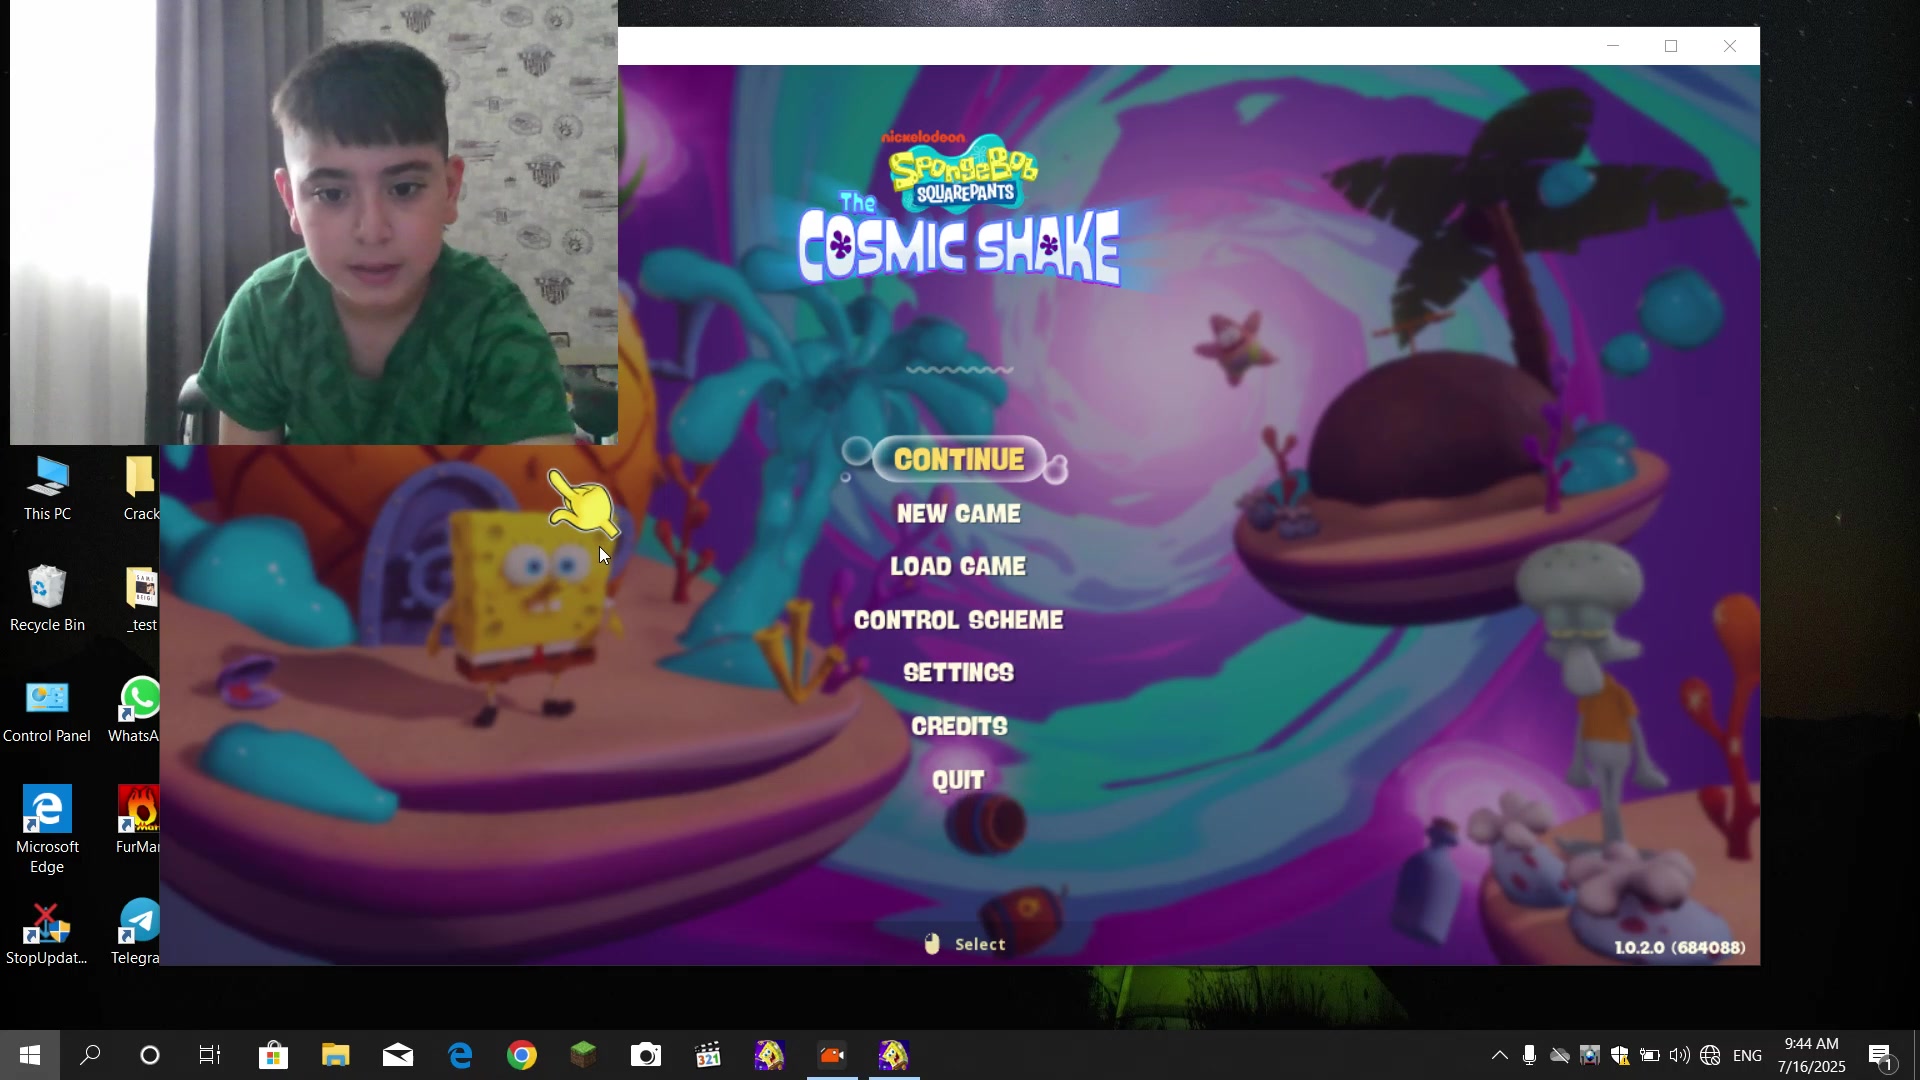This screenshot has height=1080, width=1920.
Task: Maximize the game window
Action: tap(1671, 46)
